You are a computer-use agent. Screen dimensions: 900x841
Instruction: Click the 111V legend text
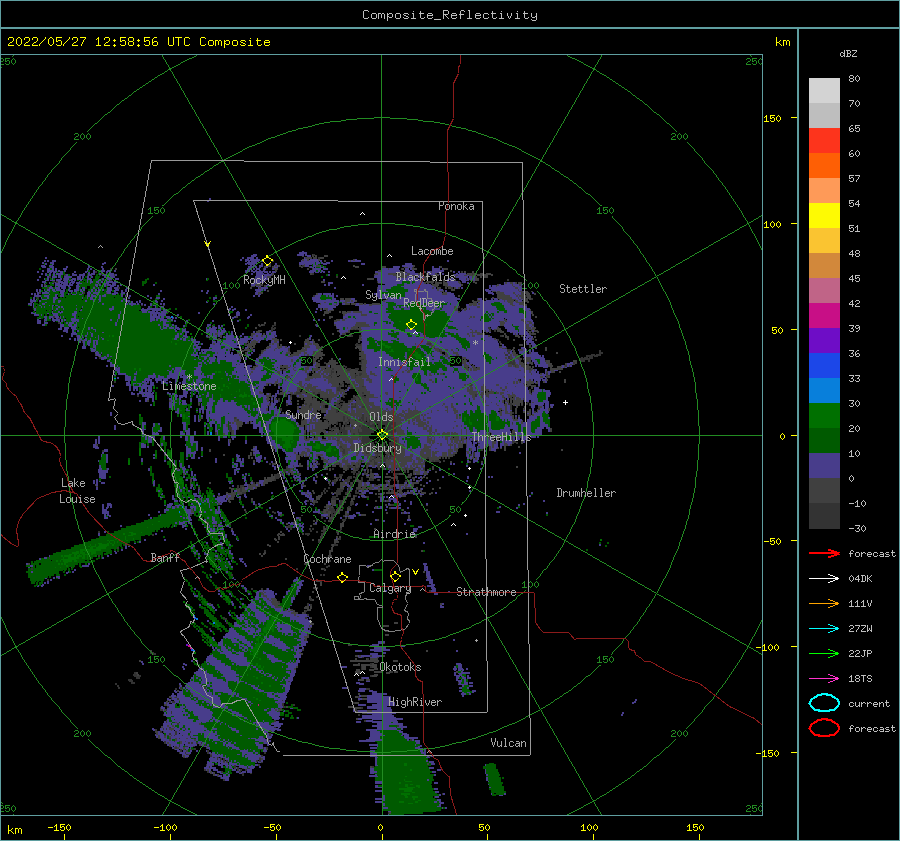click(x=860, y=603)
